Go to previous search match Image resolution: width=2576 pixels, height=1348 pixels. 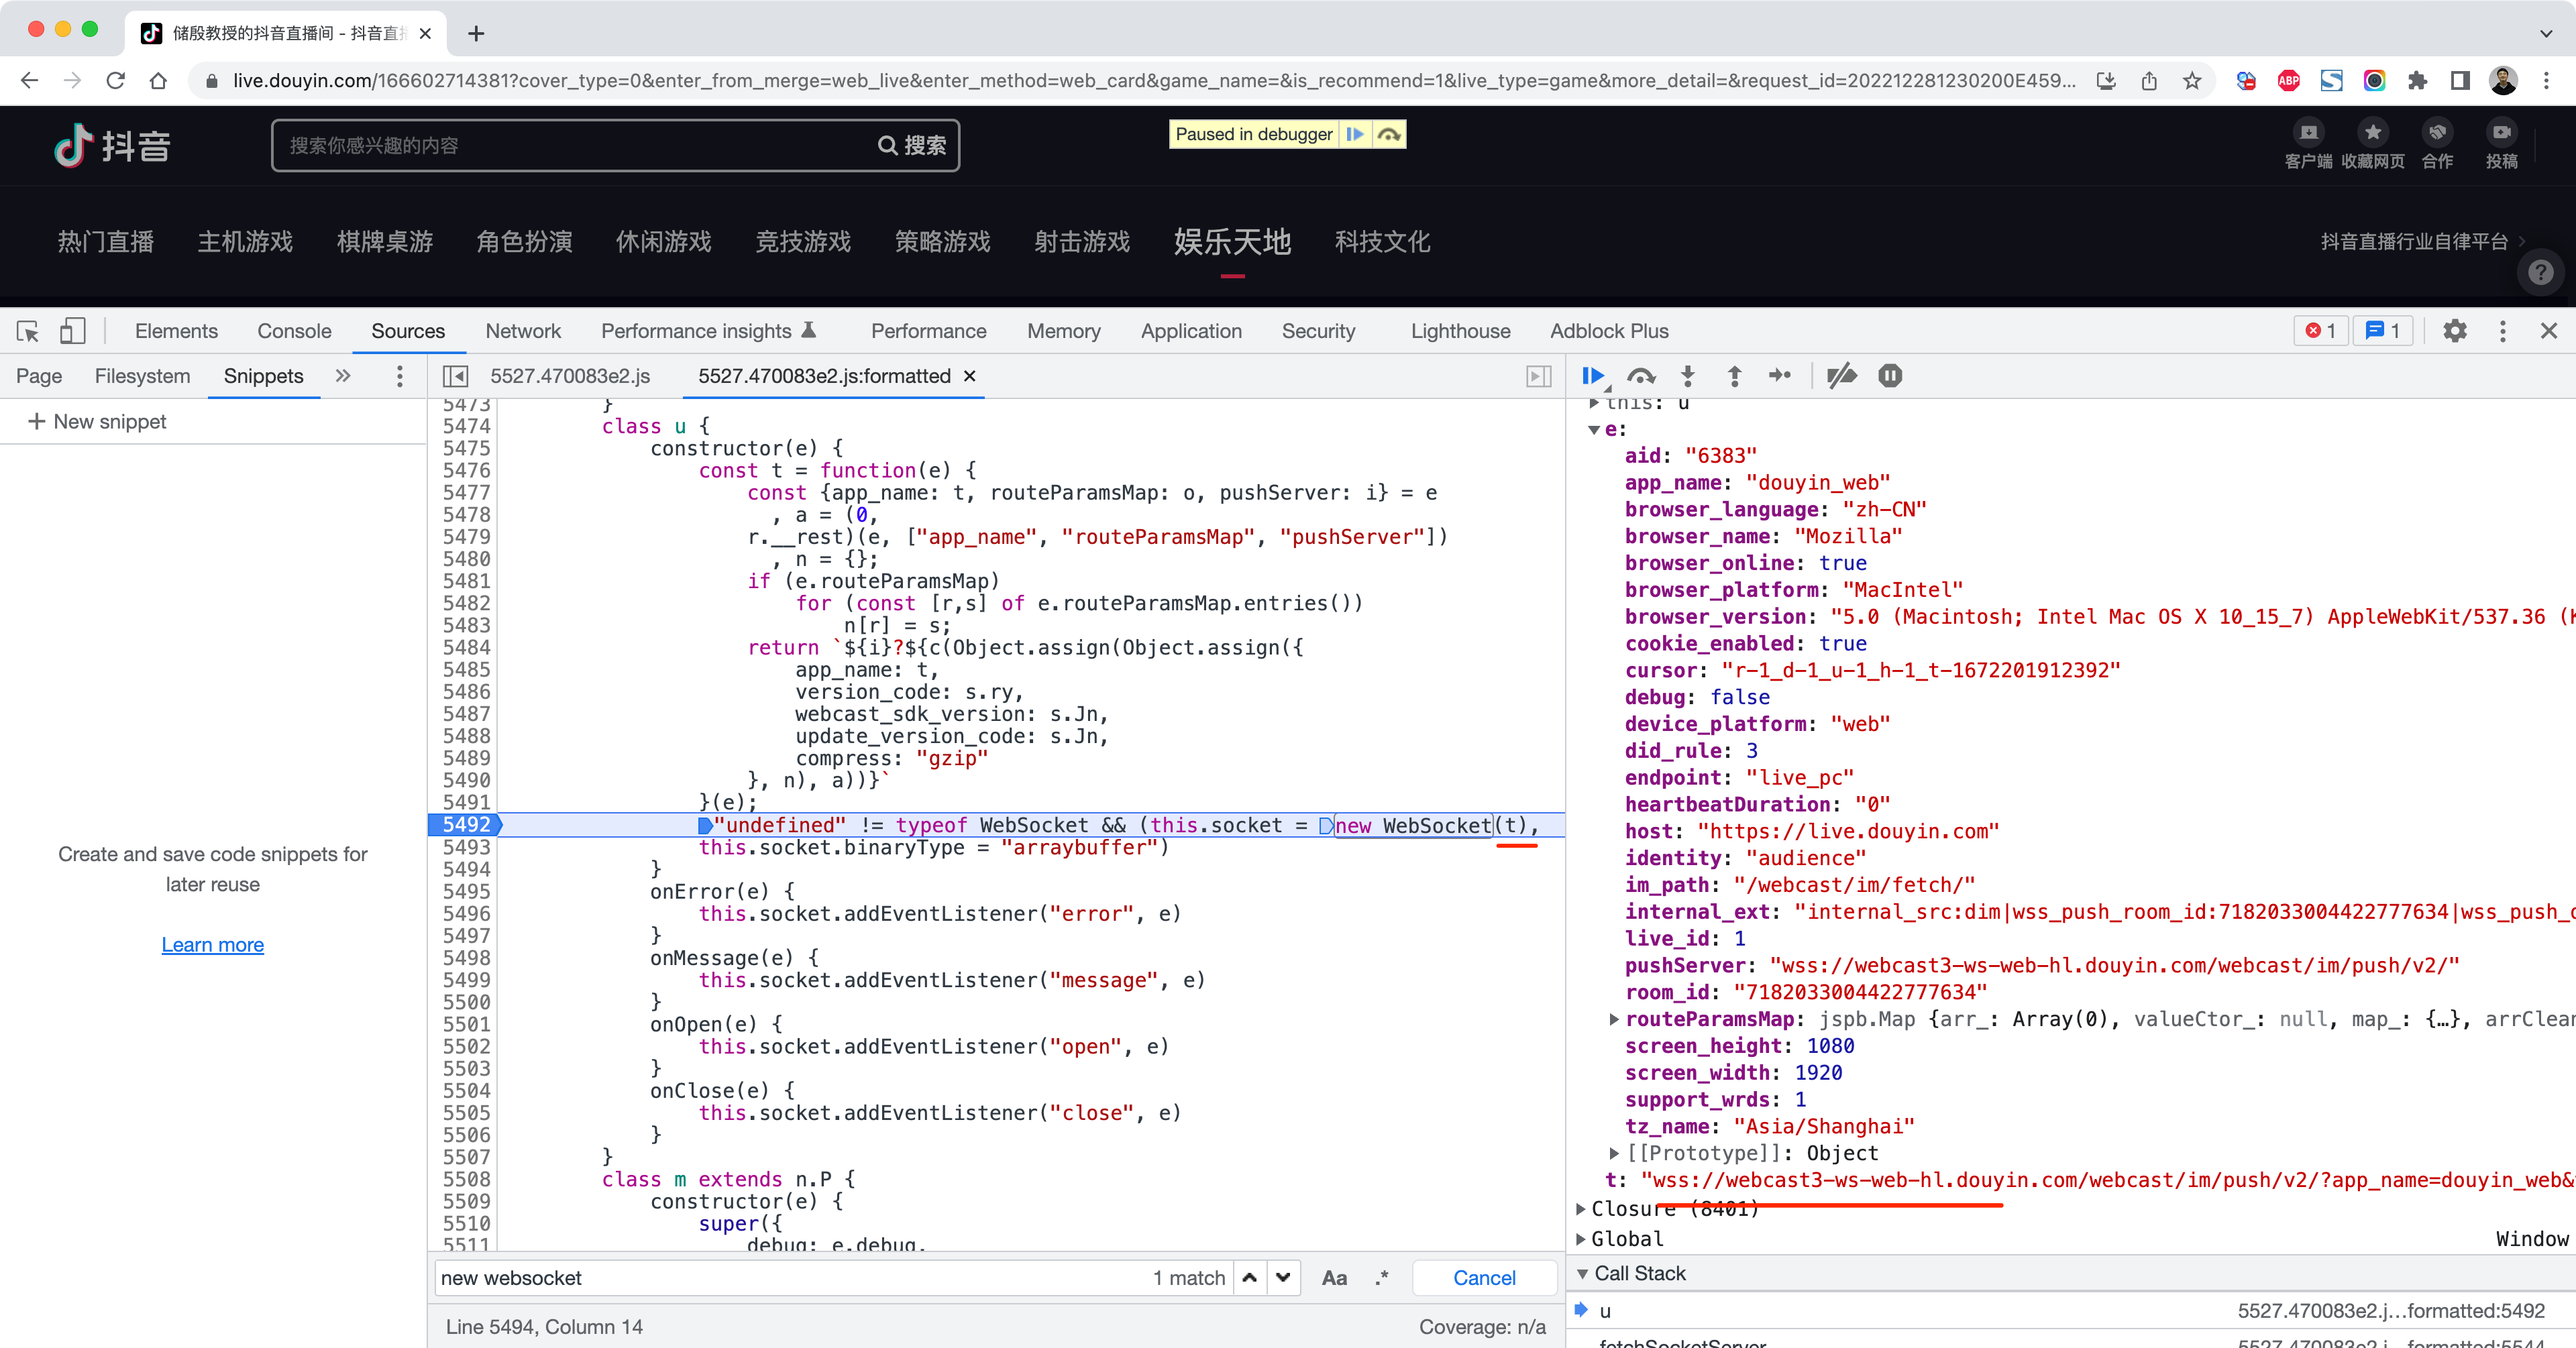[1250, 1277]
